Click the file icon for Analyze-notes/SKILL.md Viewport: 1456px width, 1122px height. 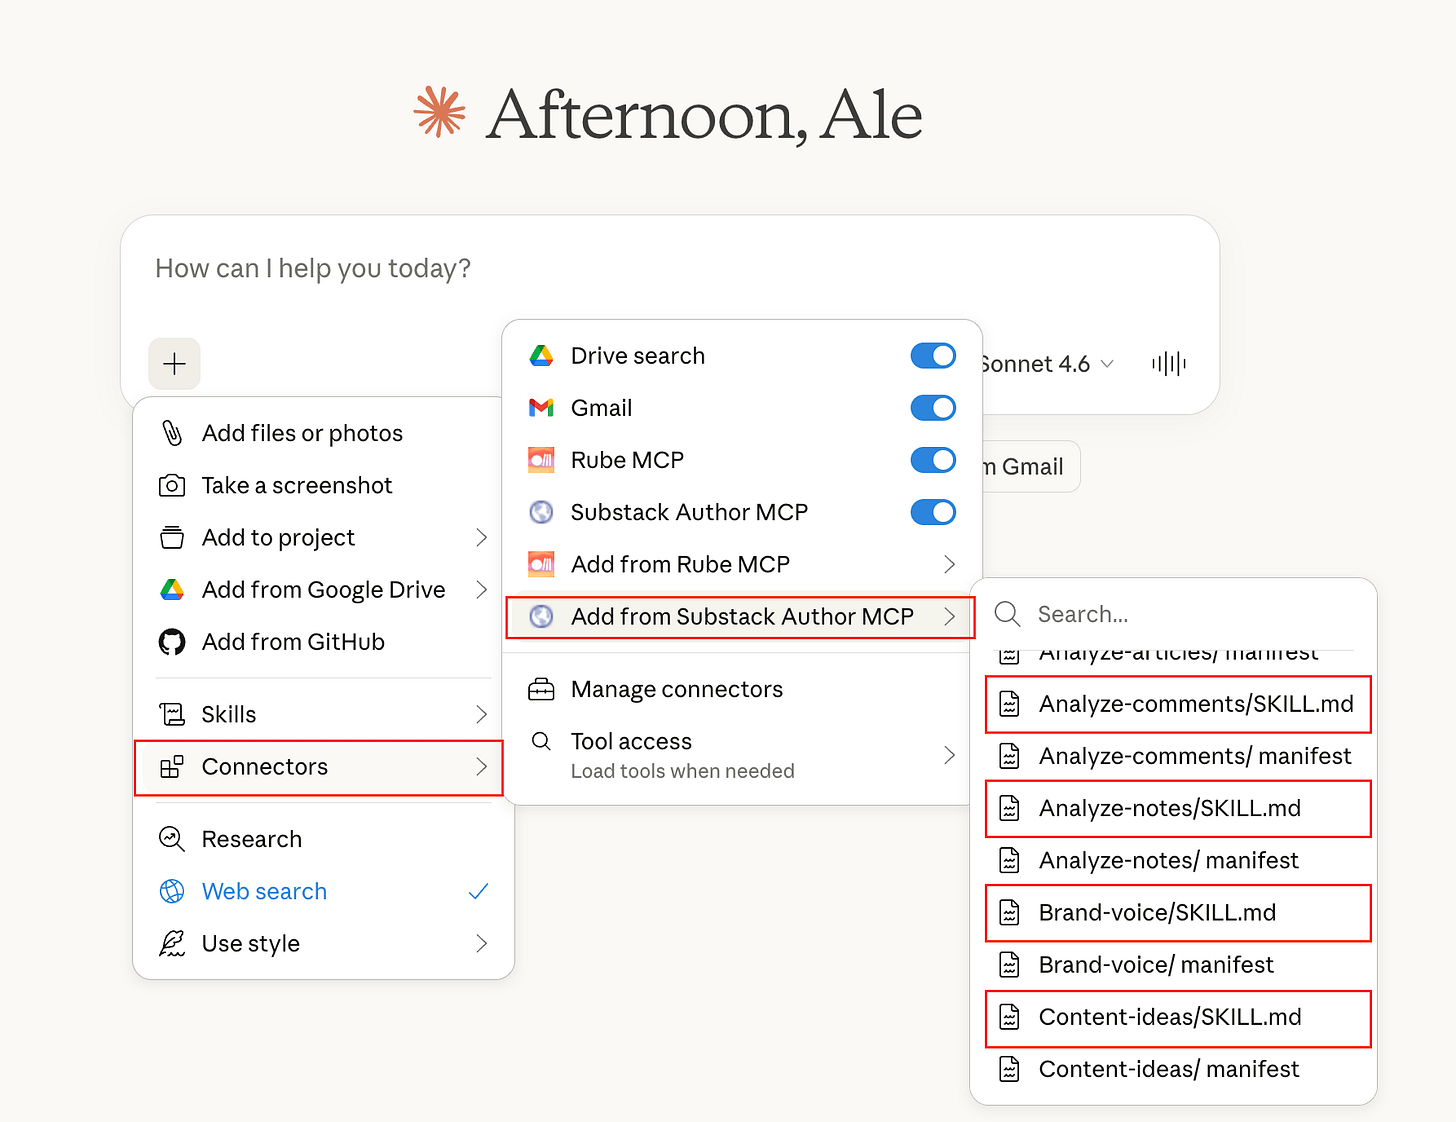tap(1010, 808)
